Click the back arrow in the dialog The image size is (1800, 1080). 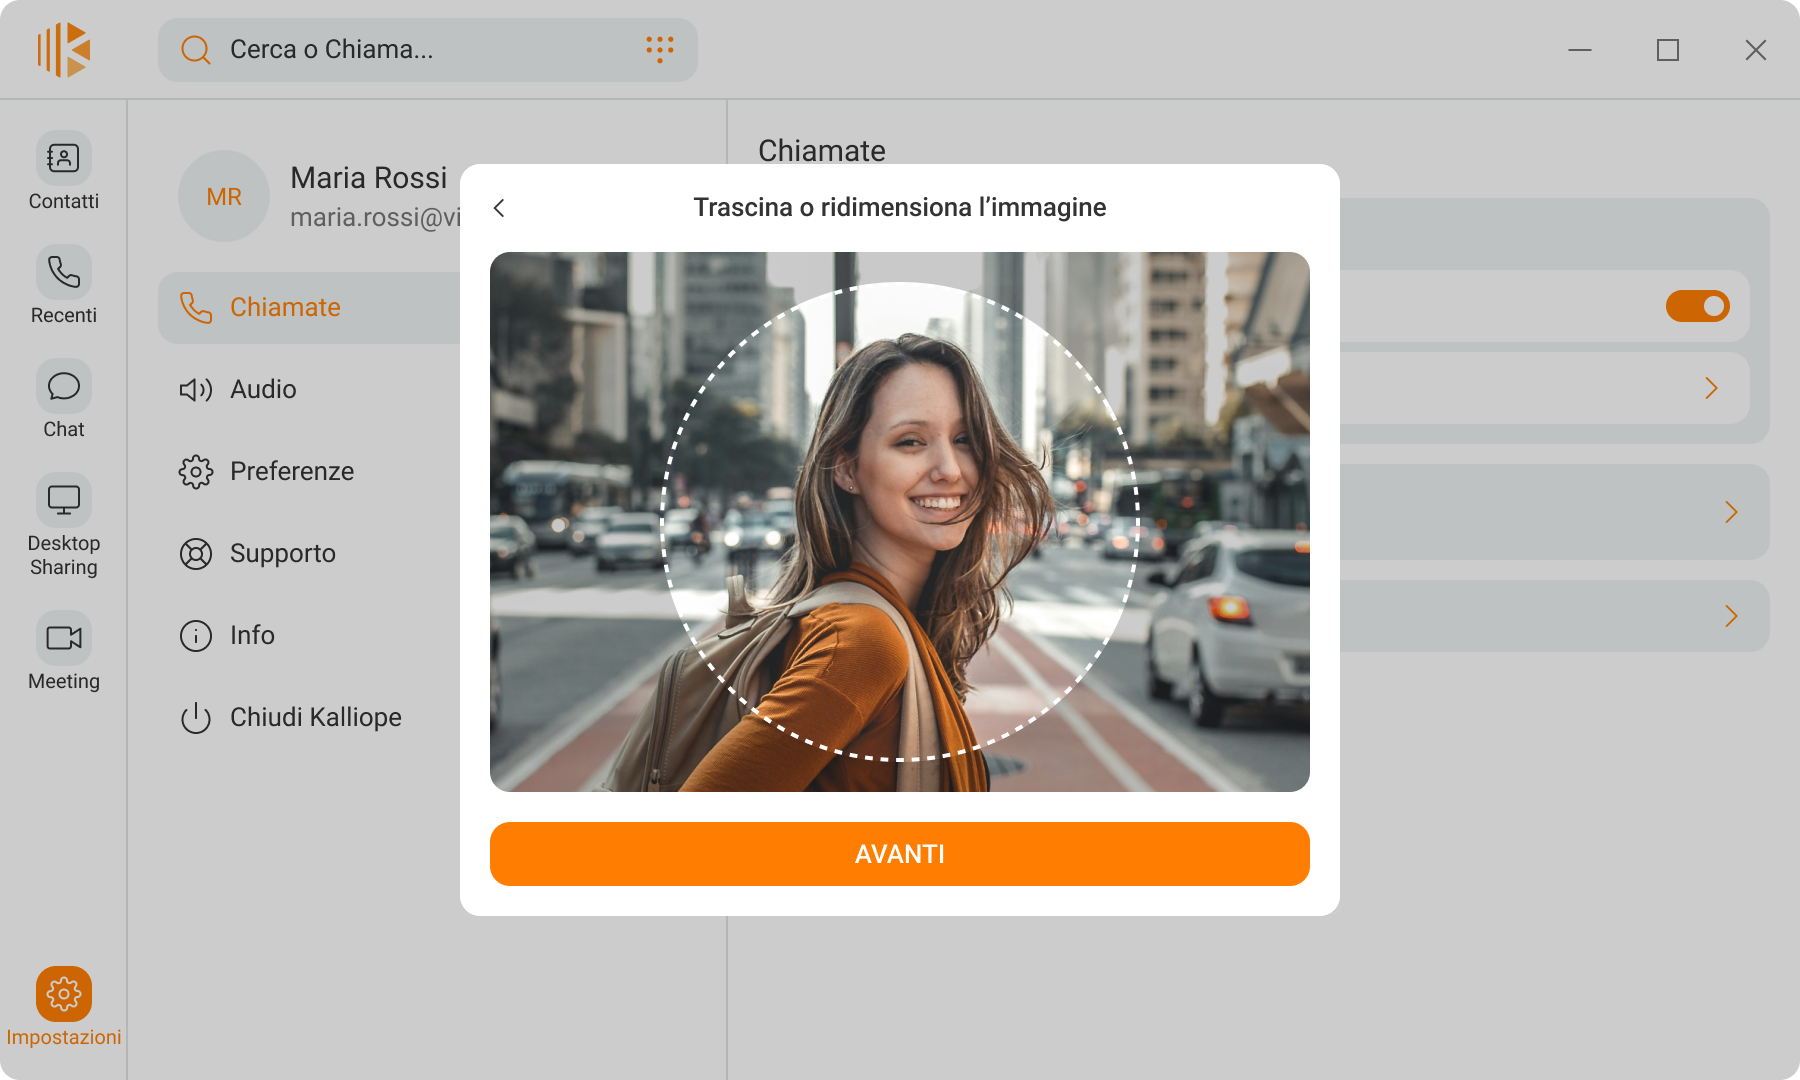[x=499, y=207]
